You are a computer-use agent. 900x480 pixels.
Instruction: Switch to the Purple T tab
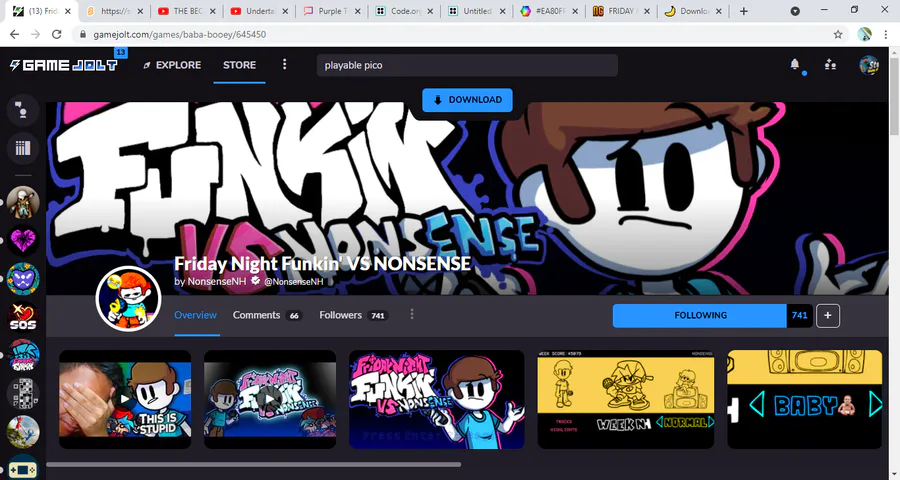[332, 11]
